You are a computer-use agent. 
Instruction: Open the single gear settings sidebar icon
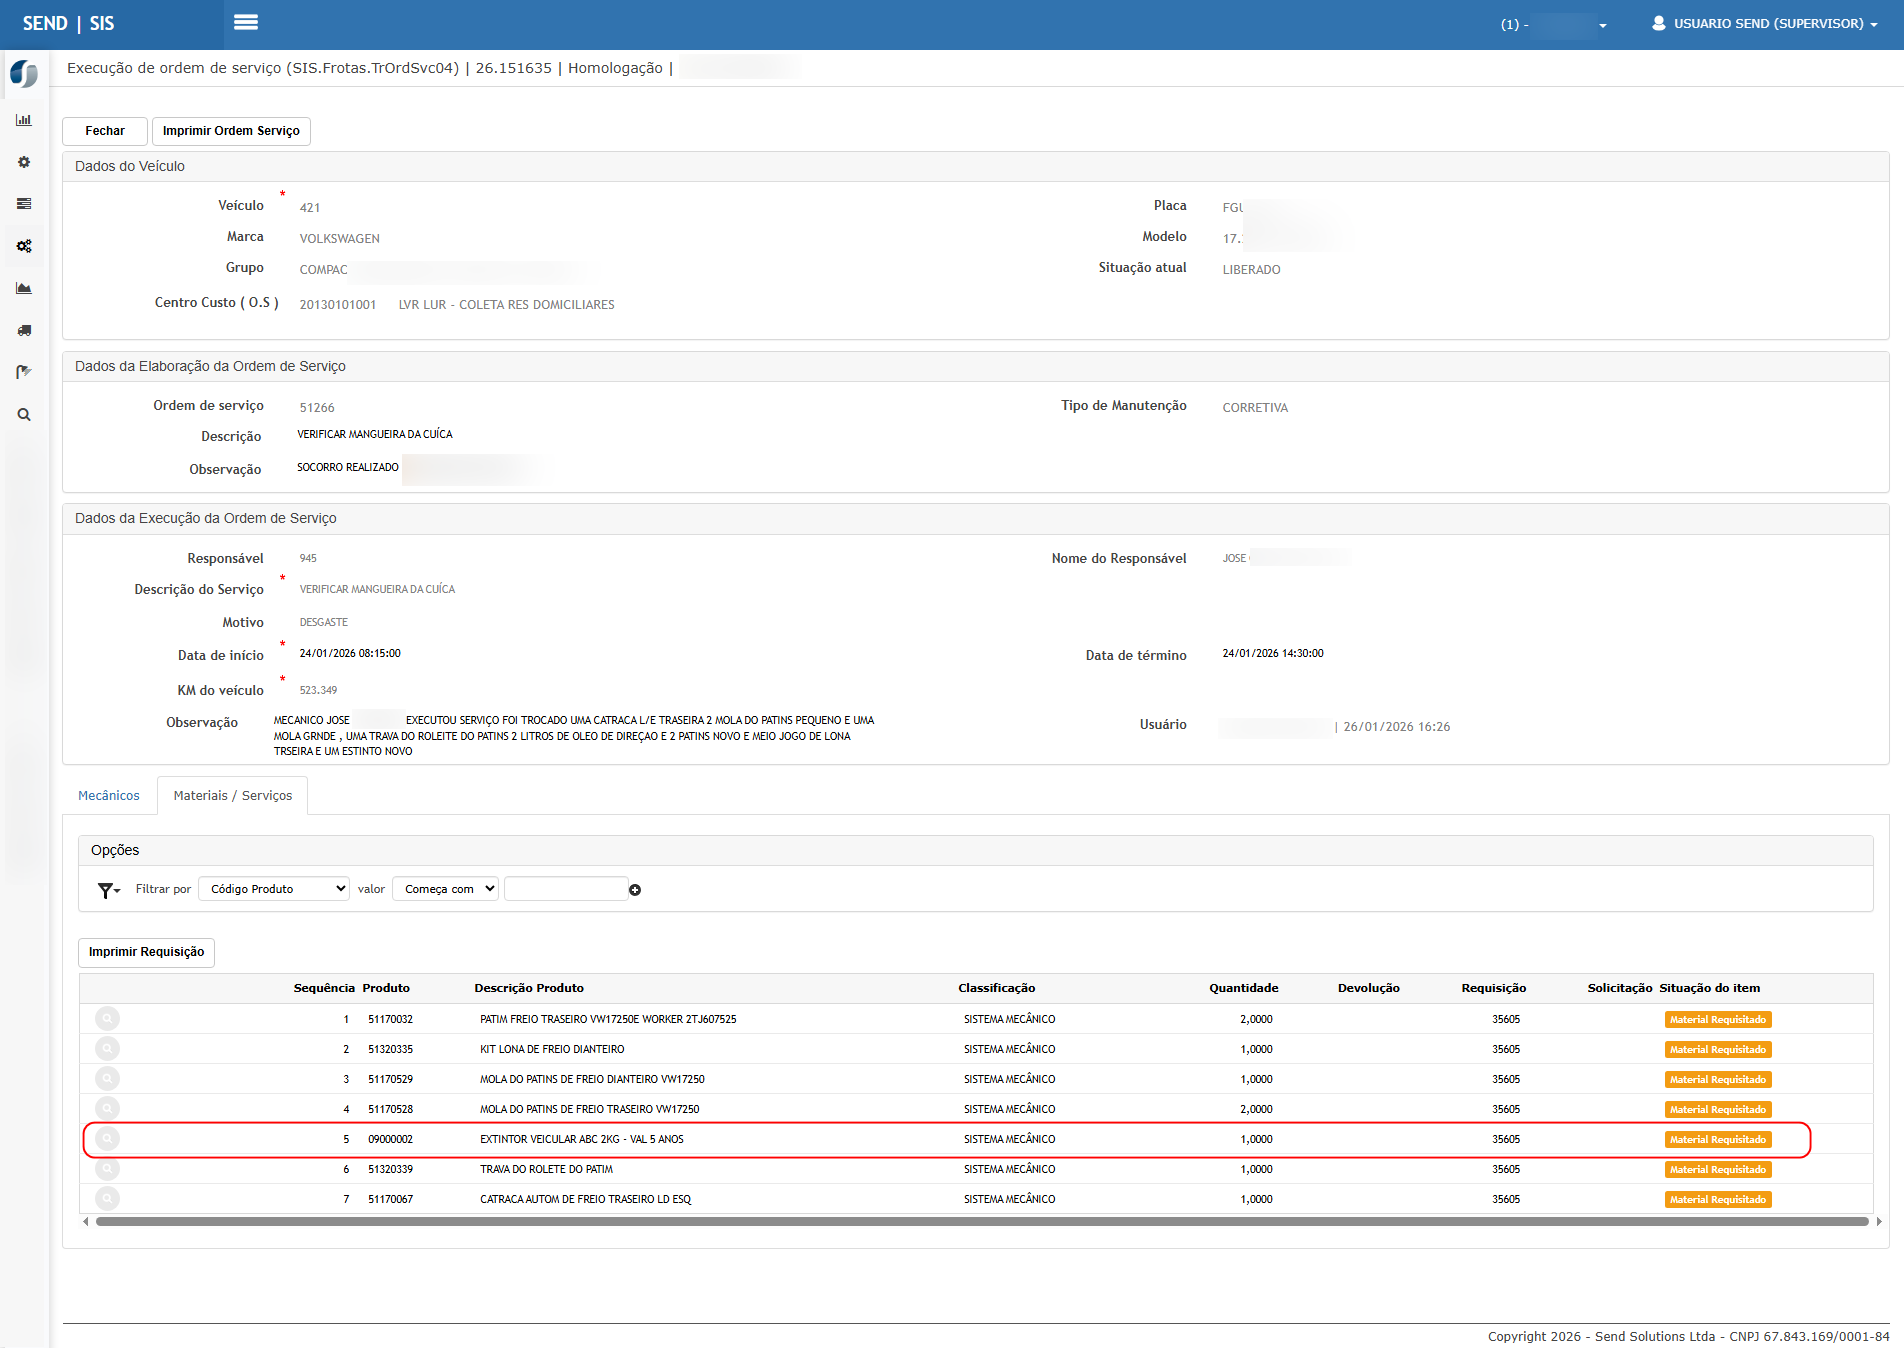pyautogui.click(x=24, y=162)
